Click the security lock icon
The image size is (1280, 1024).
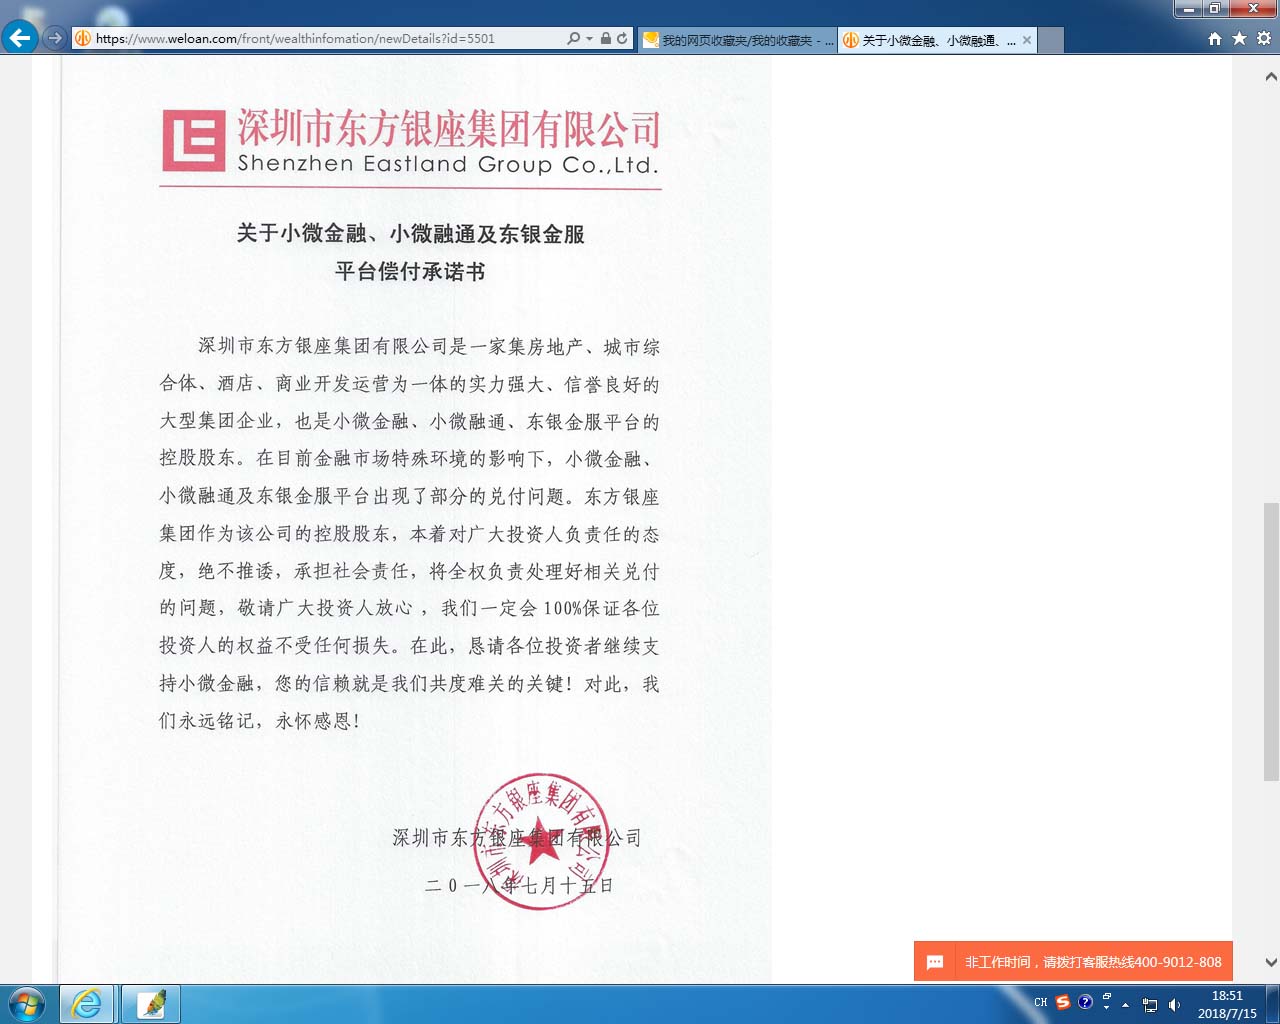tap(605, 38)
